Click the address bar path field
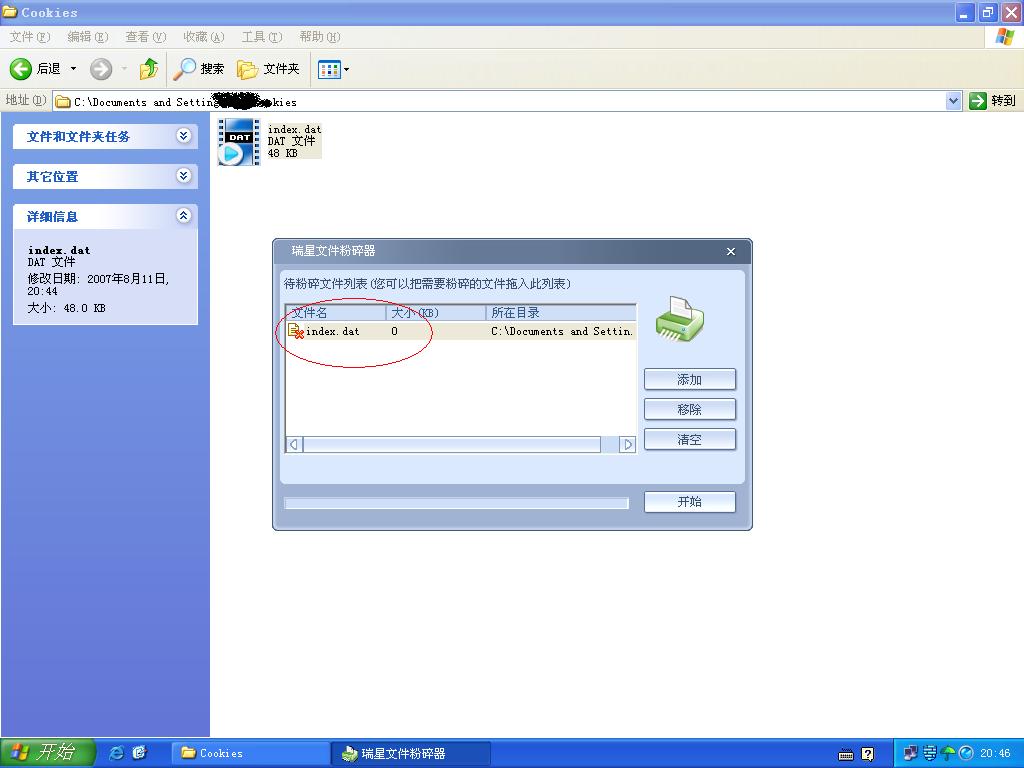Viewport: 1024px width, 768px height. click(499, 101)
